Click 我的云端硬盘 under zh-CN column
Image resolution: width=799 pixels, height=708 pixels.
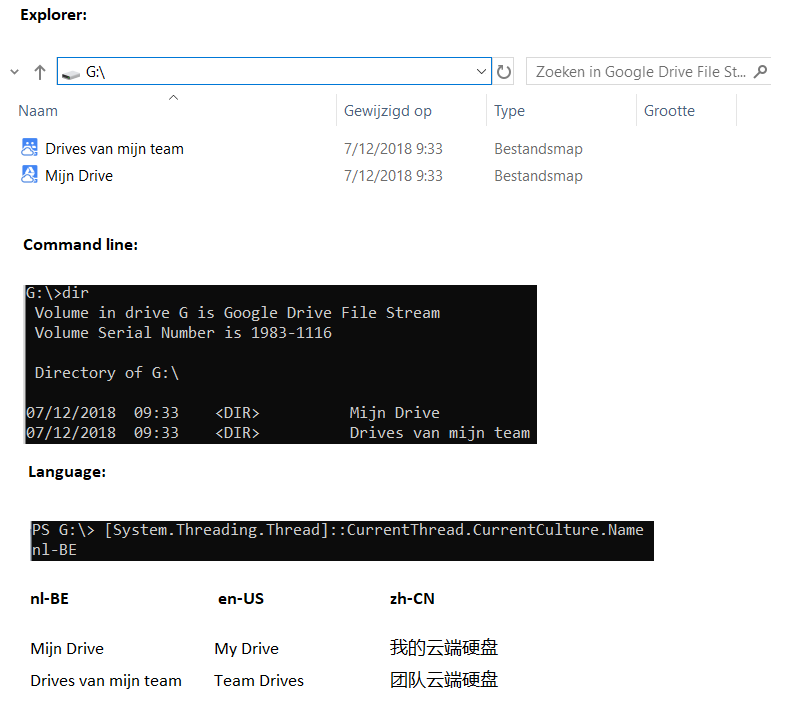(x=444, y=647)
